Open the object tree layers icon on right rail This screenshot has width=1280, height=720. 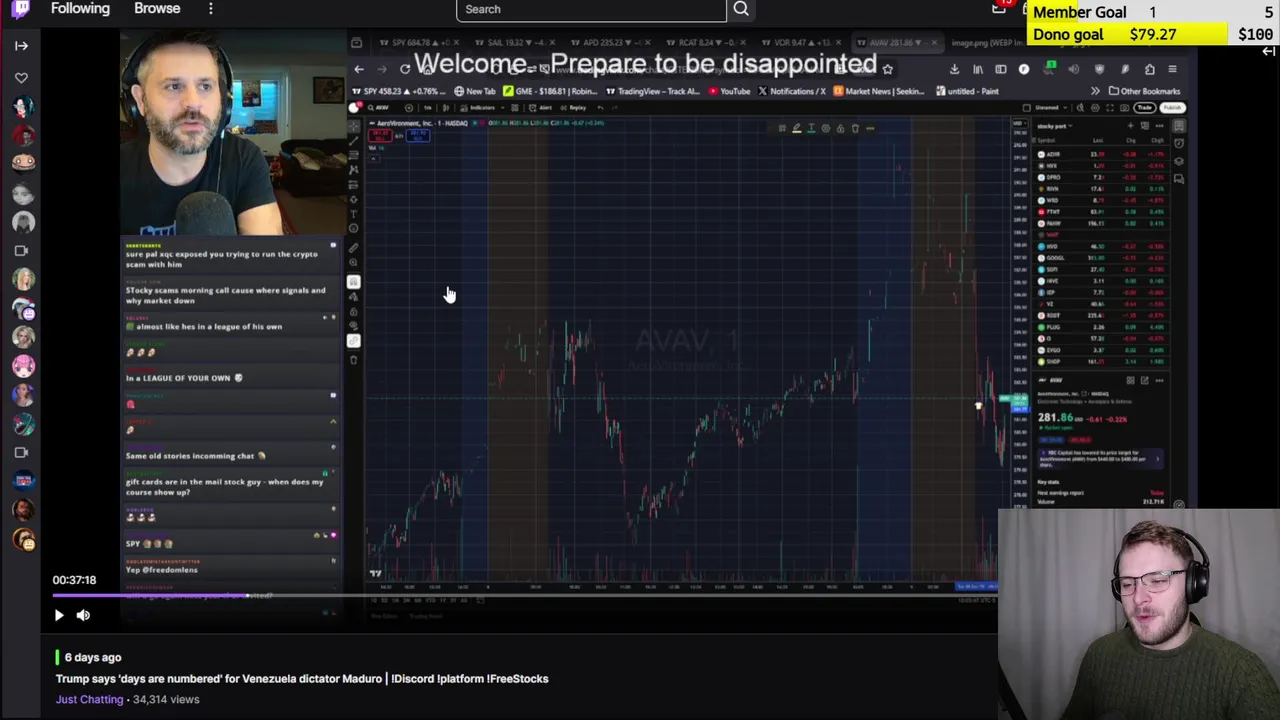1179,161
